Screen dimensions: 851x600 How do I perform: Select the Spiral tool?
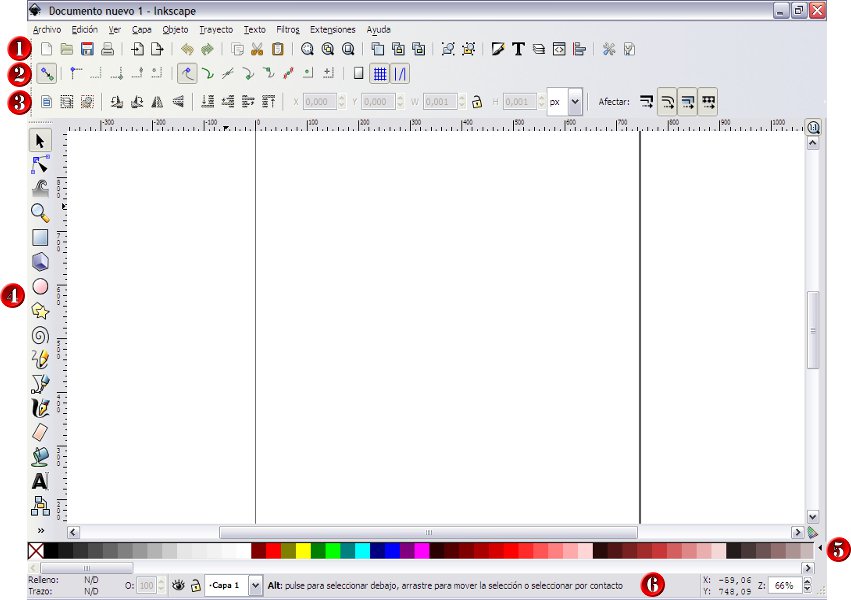40,337
